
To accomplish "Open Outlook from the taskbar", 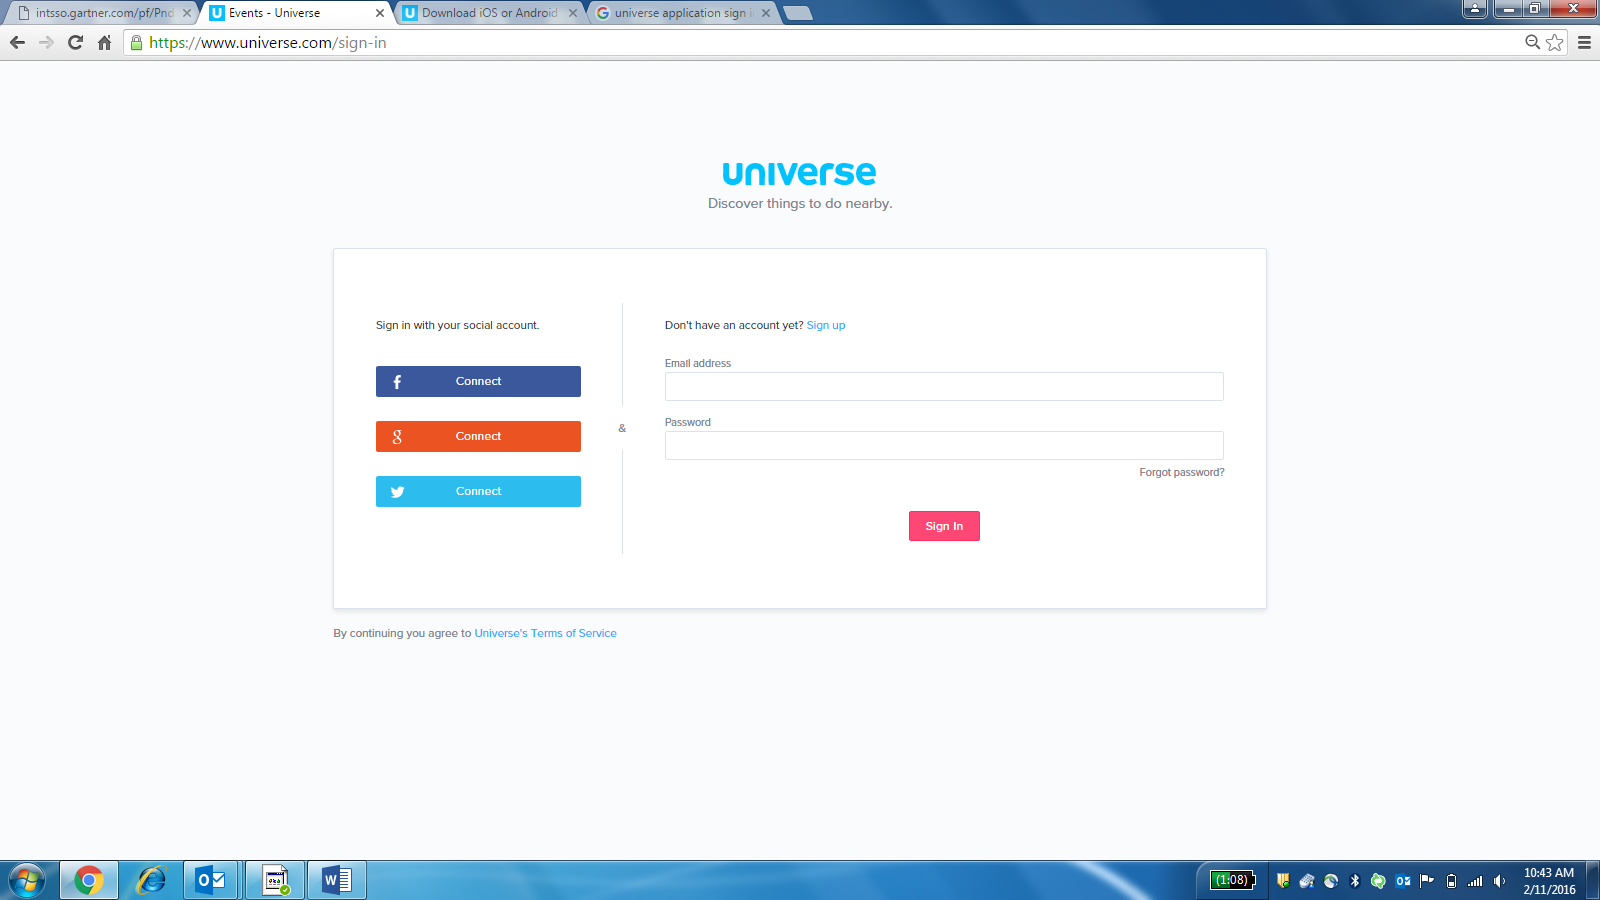I will tap(211, 880).
